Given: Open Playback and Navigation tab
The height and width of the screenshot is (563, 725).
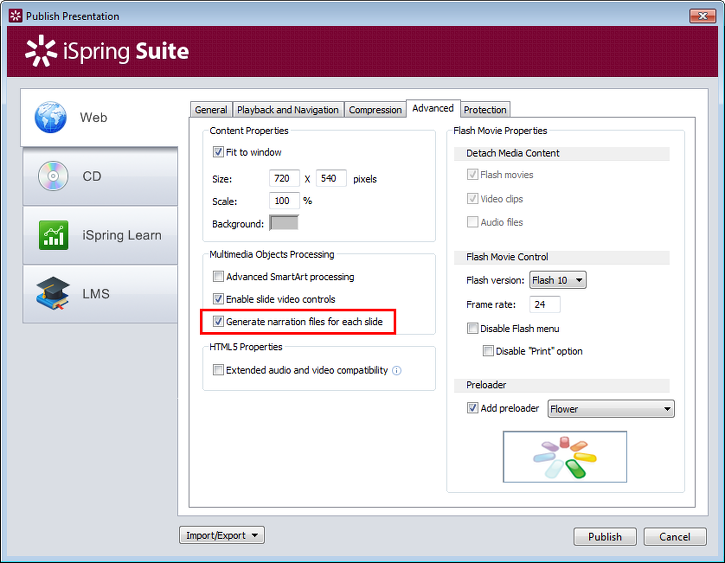Looking at the screenshot, I should (288, 110).
